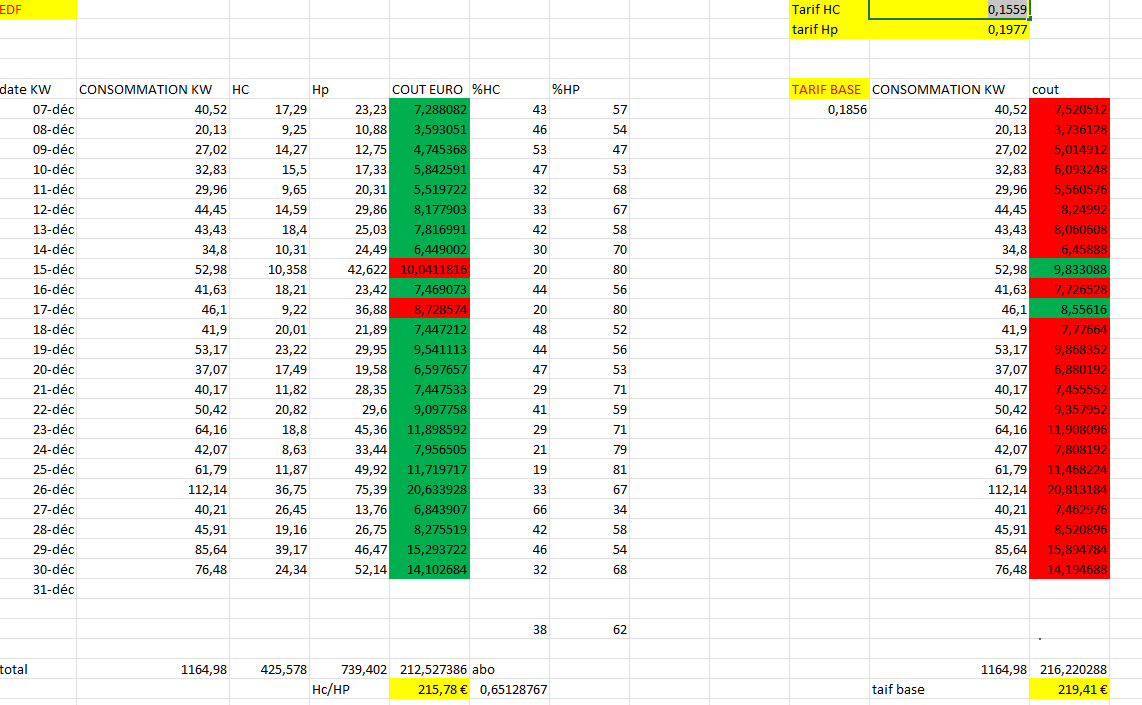Select the TARIF BASE header cell

point(829,90)
